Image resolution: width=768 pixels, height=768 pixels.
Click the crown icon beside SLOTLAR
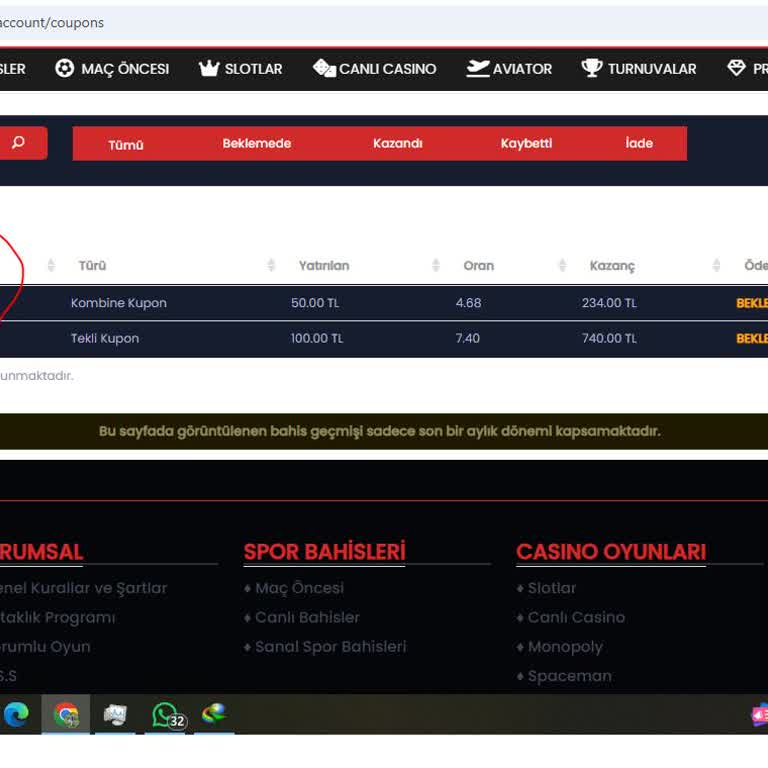click(x=209, y=68)
